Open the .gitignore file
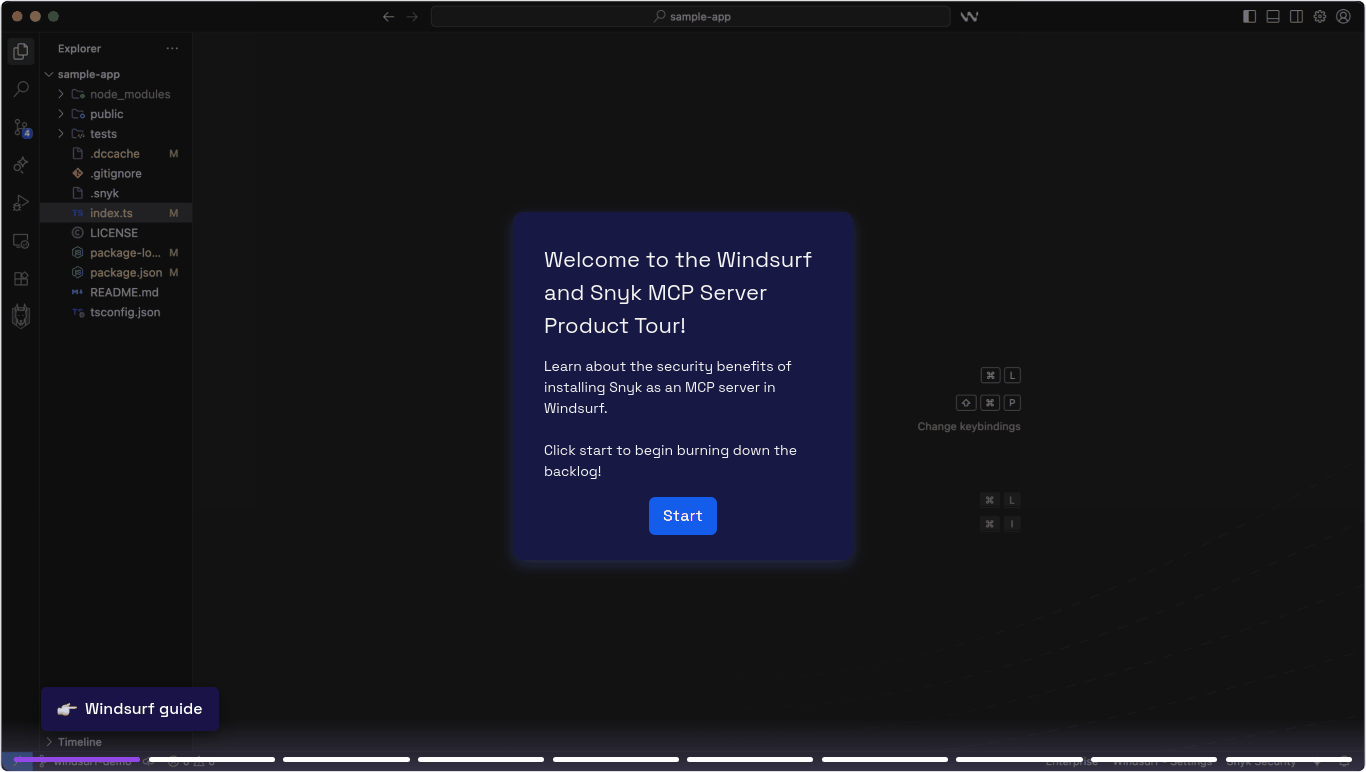The image size is (1366, 772). click(x=116, y=174)
